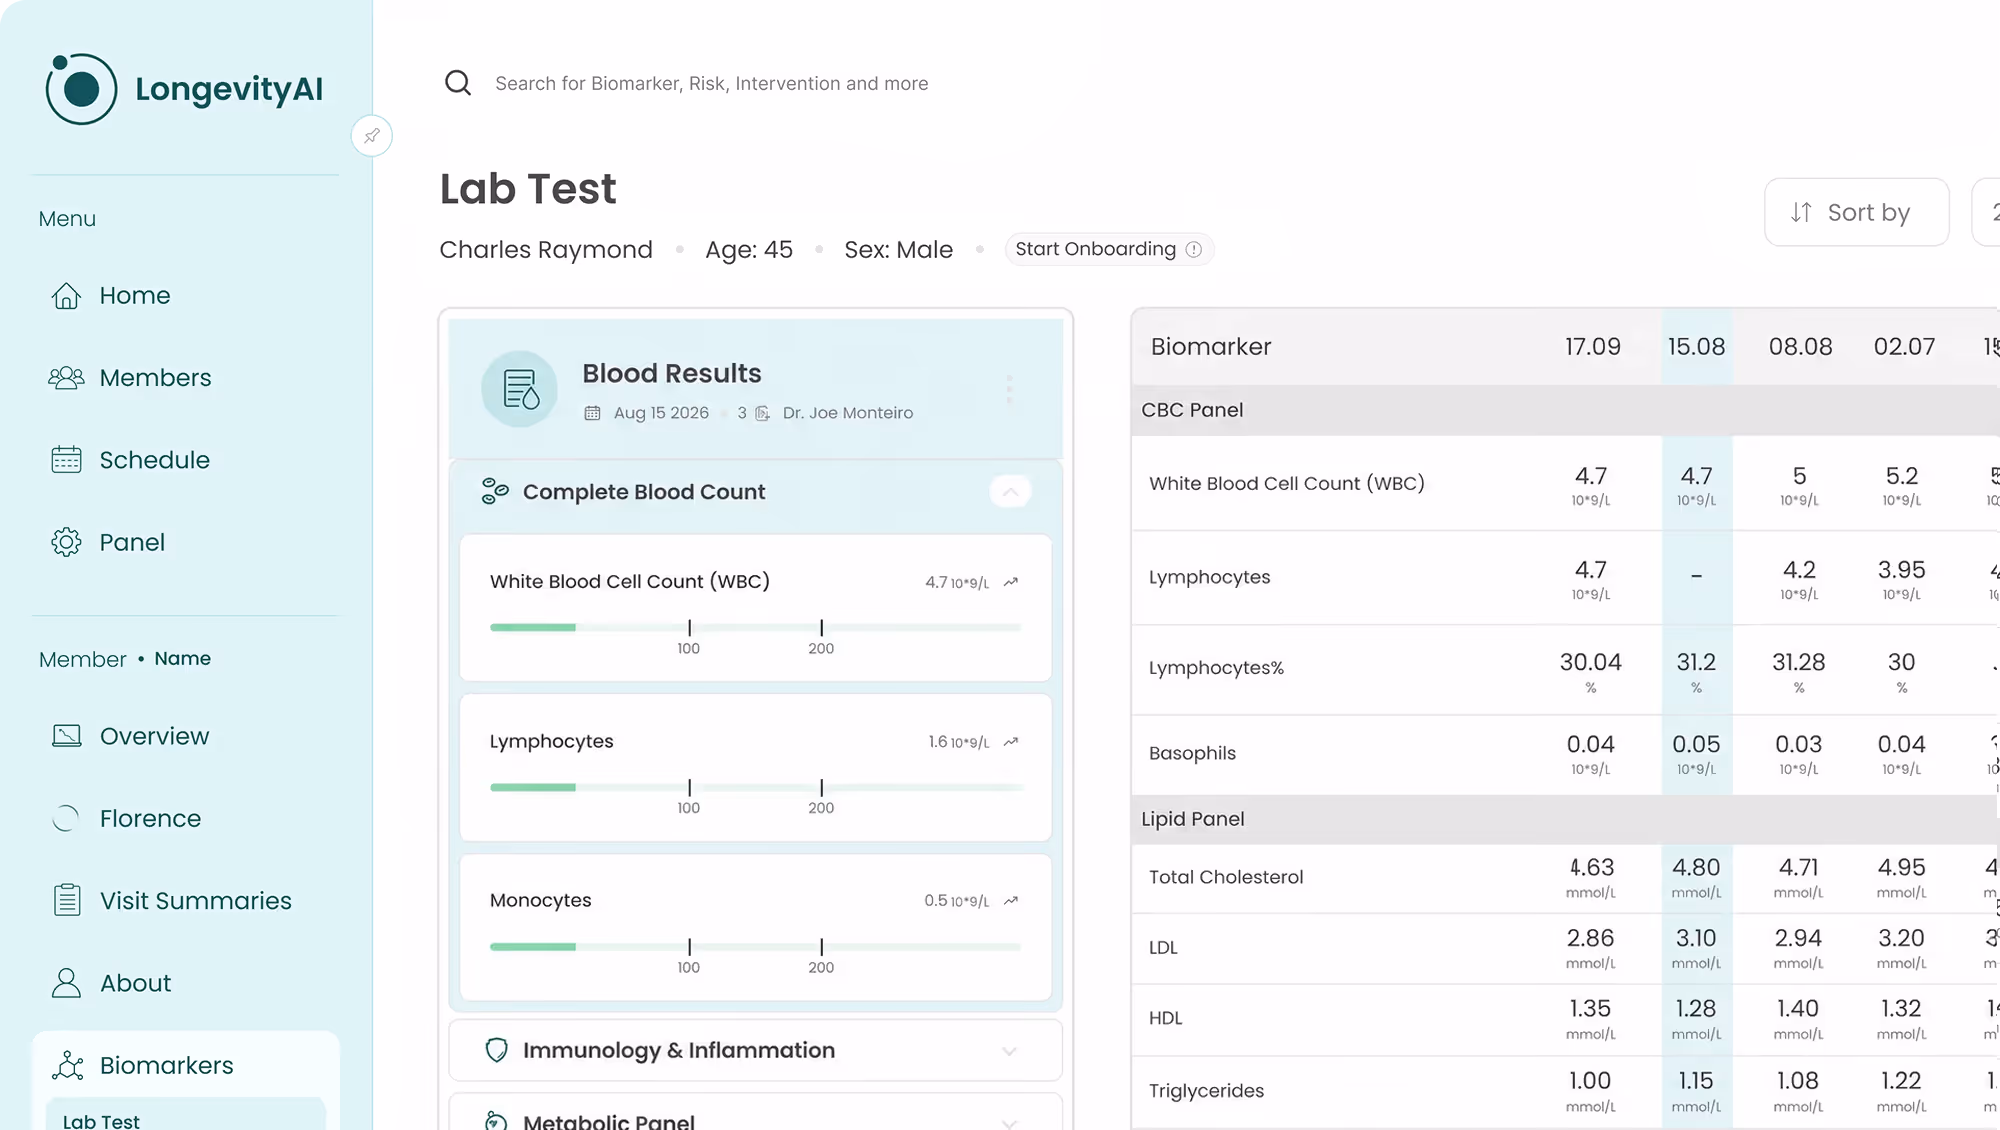Open trend arrow for Monocytes card
The image size is (2000, 1130).
pyautogui.click(x=1011, y=901)
